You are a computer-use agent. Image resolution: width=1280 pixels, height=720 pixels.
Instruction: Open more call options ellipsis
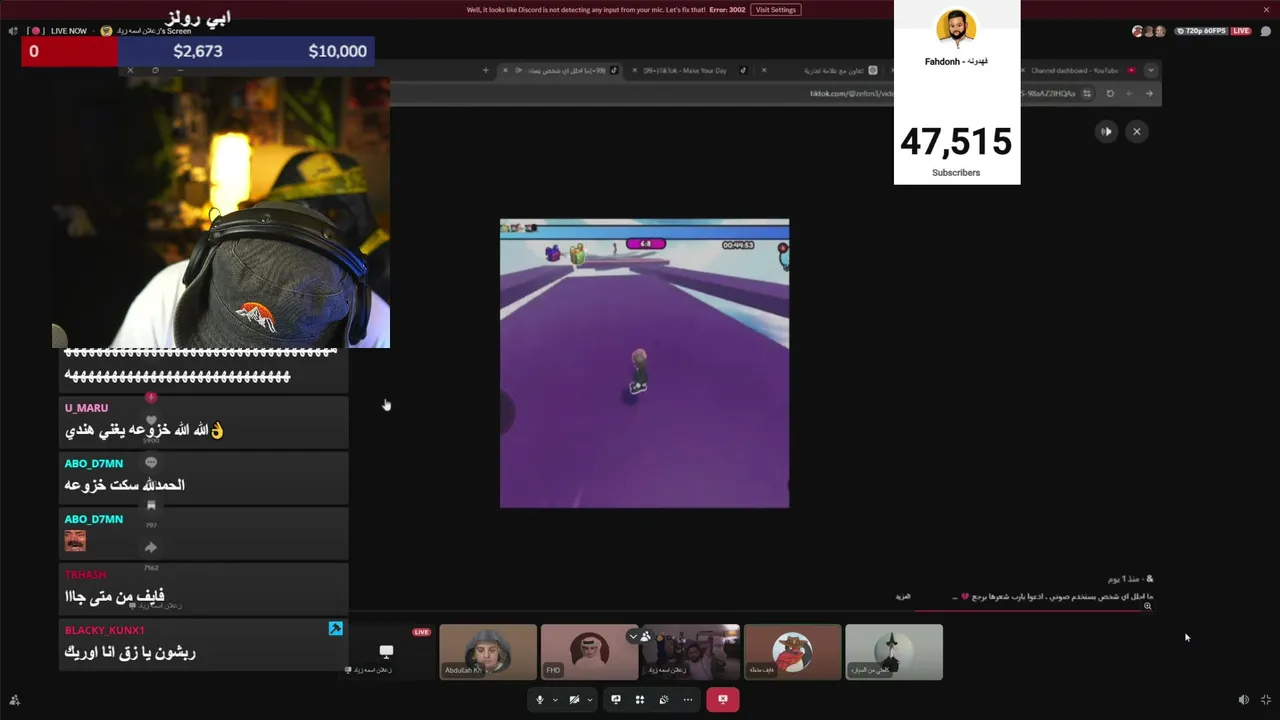click(688, 700)
